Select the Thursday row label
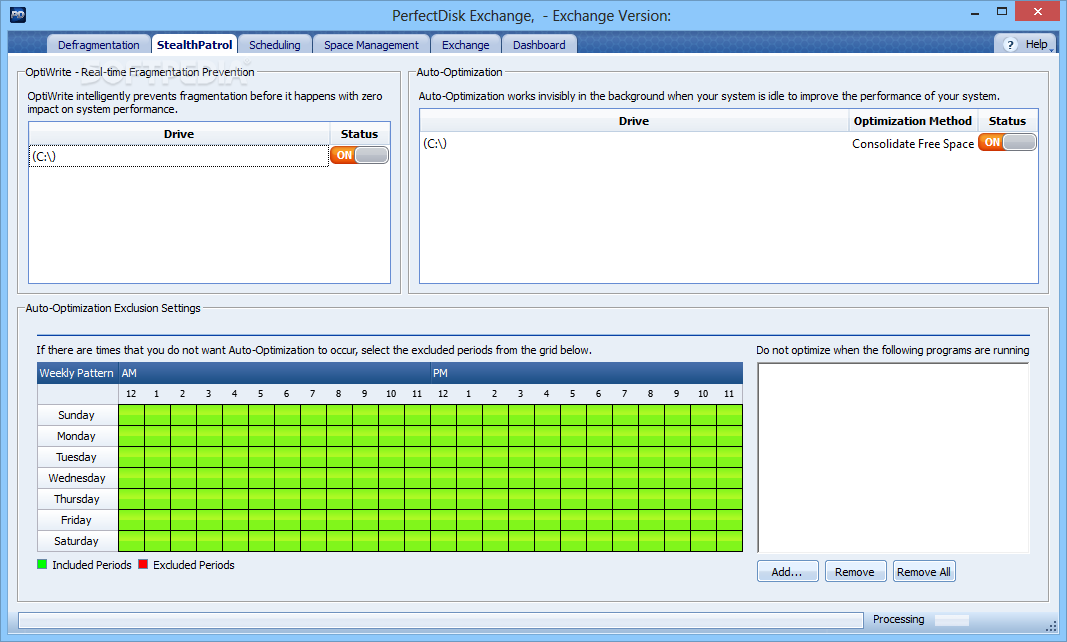Screen dimensions: 1067x642 pyautogui.click(x=77, y=499)
